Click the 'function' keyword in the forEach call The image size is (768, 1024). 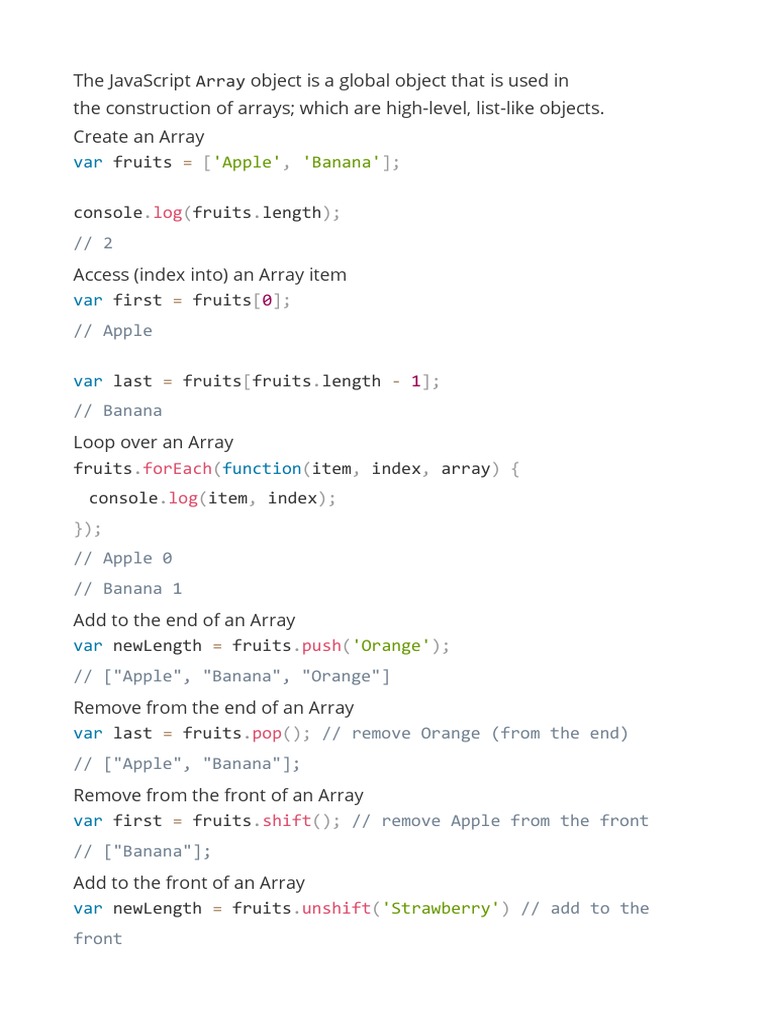pos(261,468)
